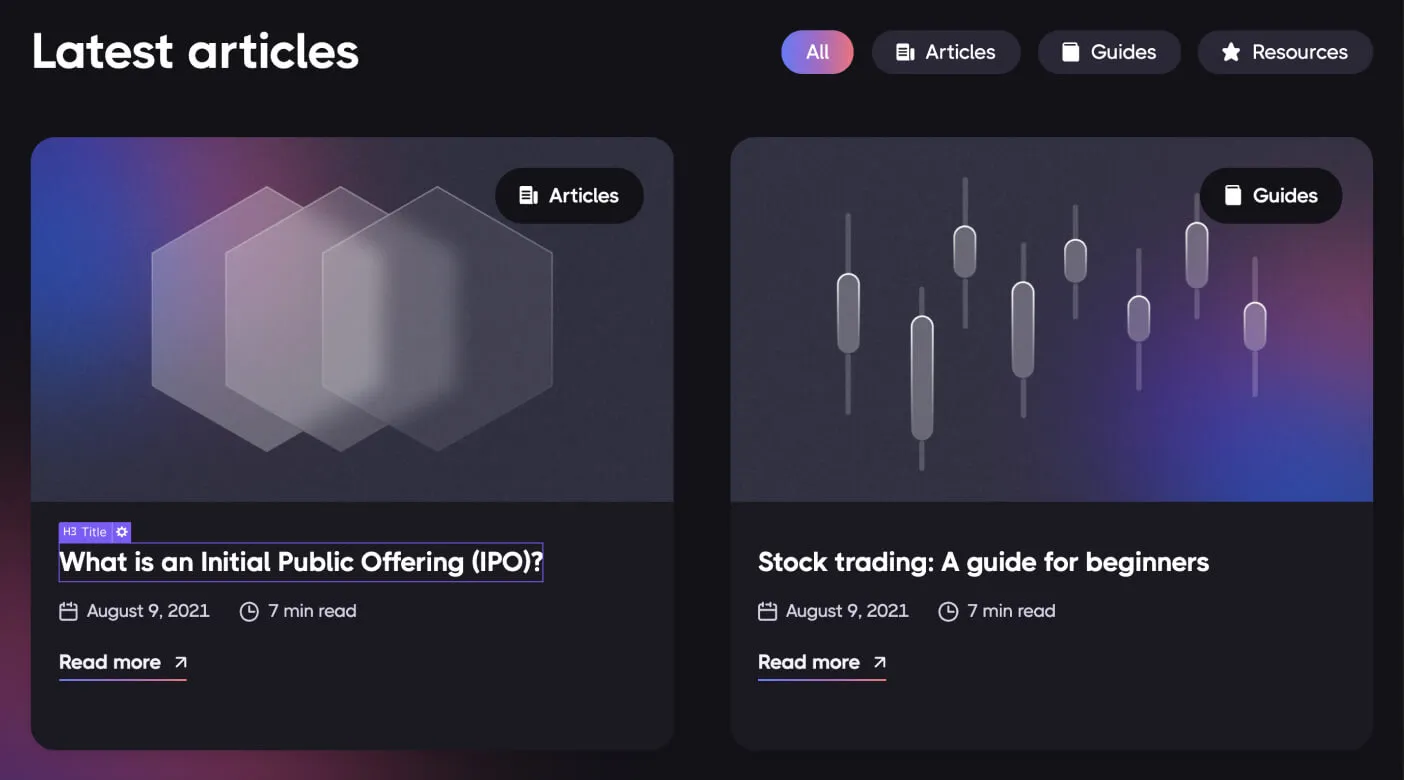1404x780 pixels.
Task: Click Read more on the stock trading card
Action: (x=808, y=661)
